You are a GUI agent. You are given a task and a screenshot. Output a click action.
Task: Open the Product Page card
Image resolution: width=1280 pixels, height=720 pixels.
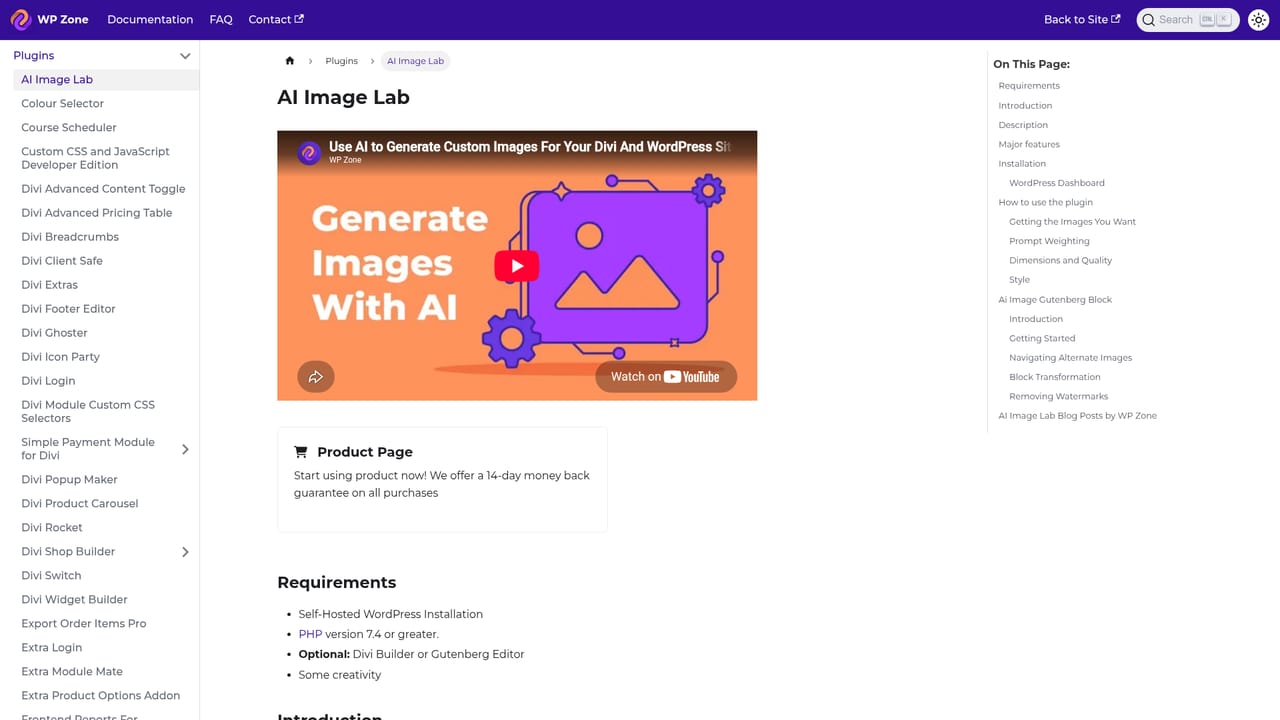442,480
